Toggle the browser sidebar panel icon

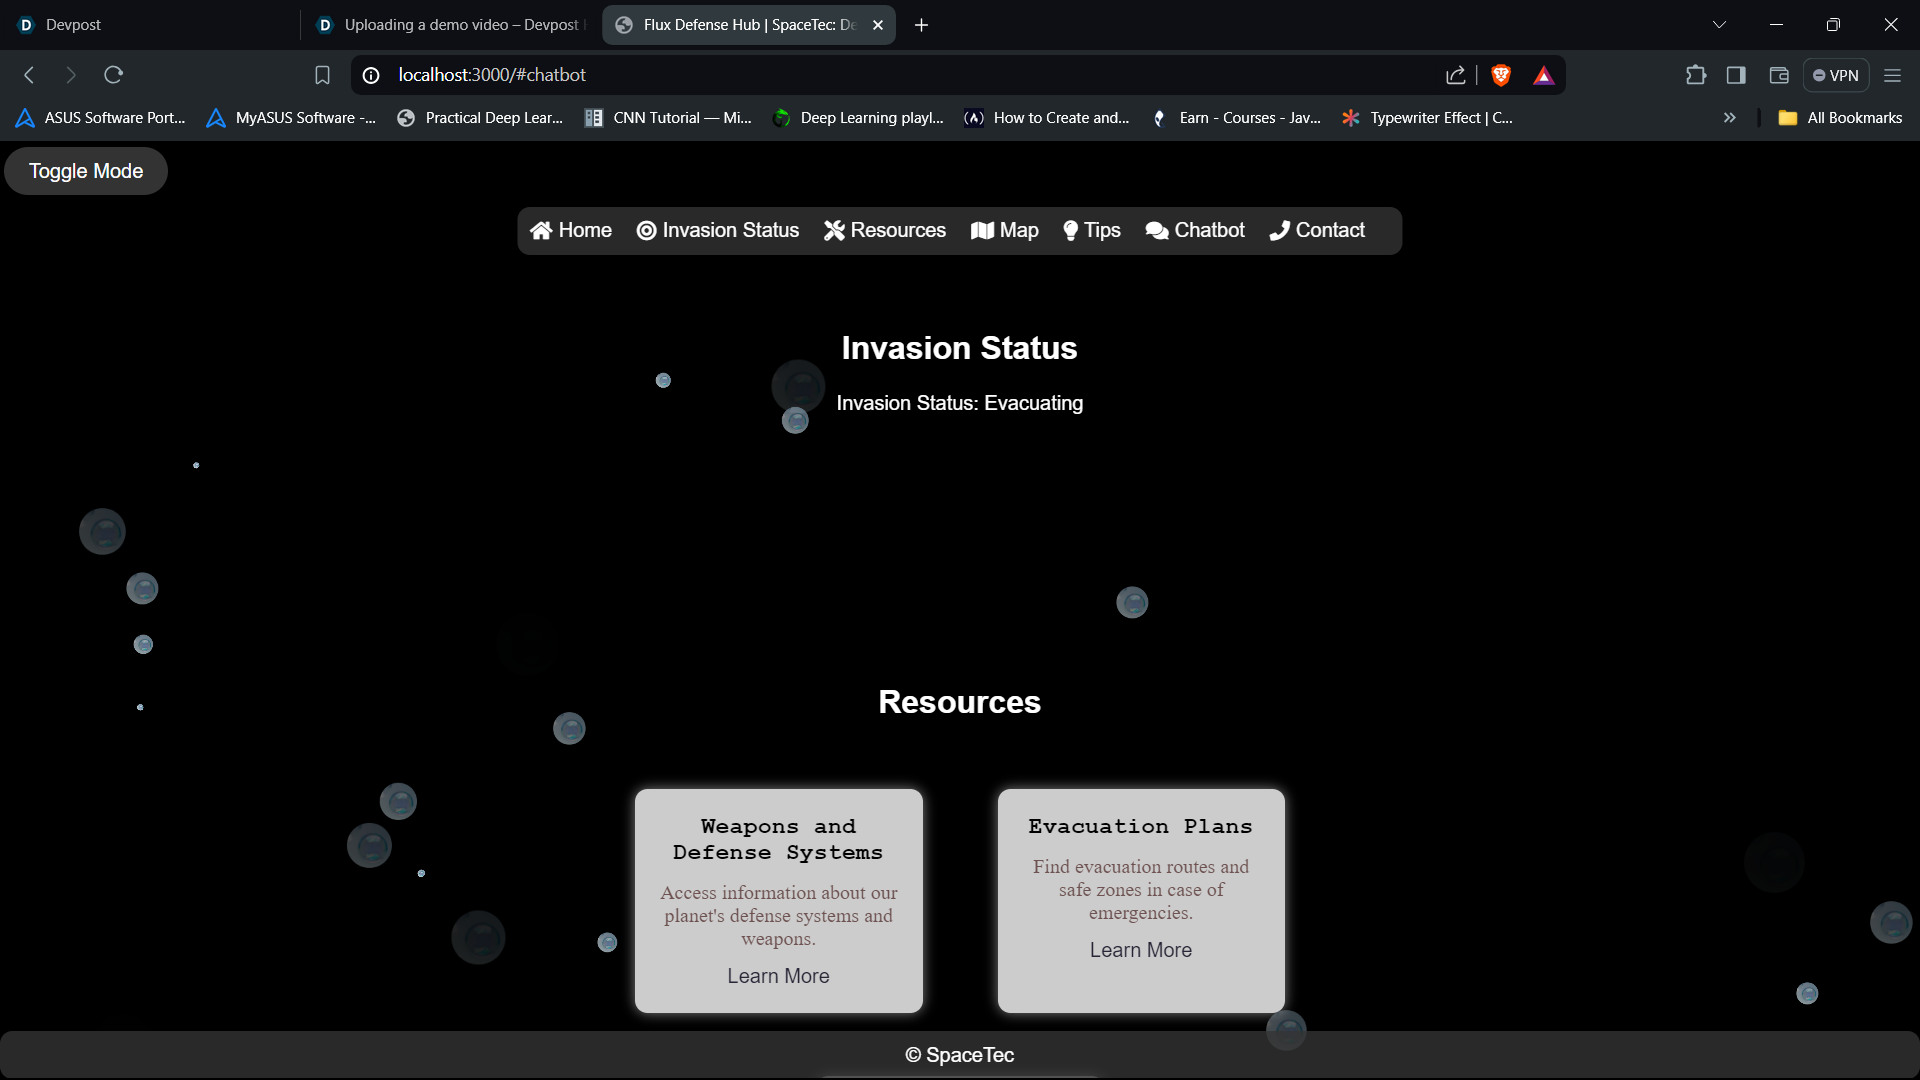point(1736,75)
